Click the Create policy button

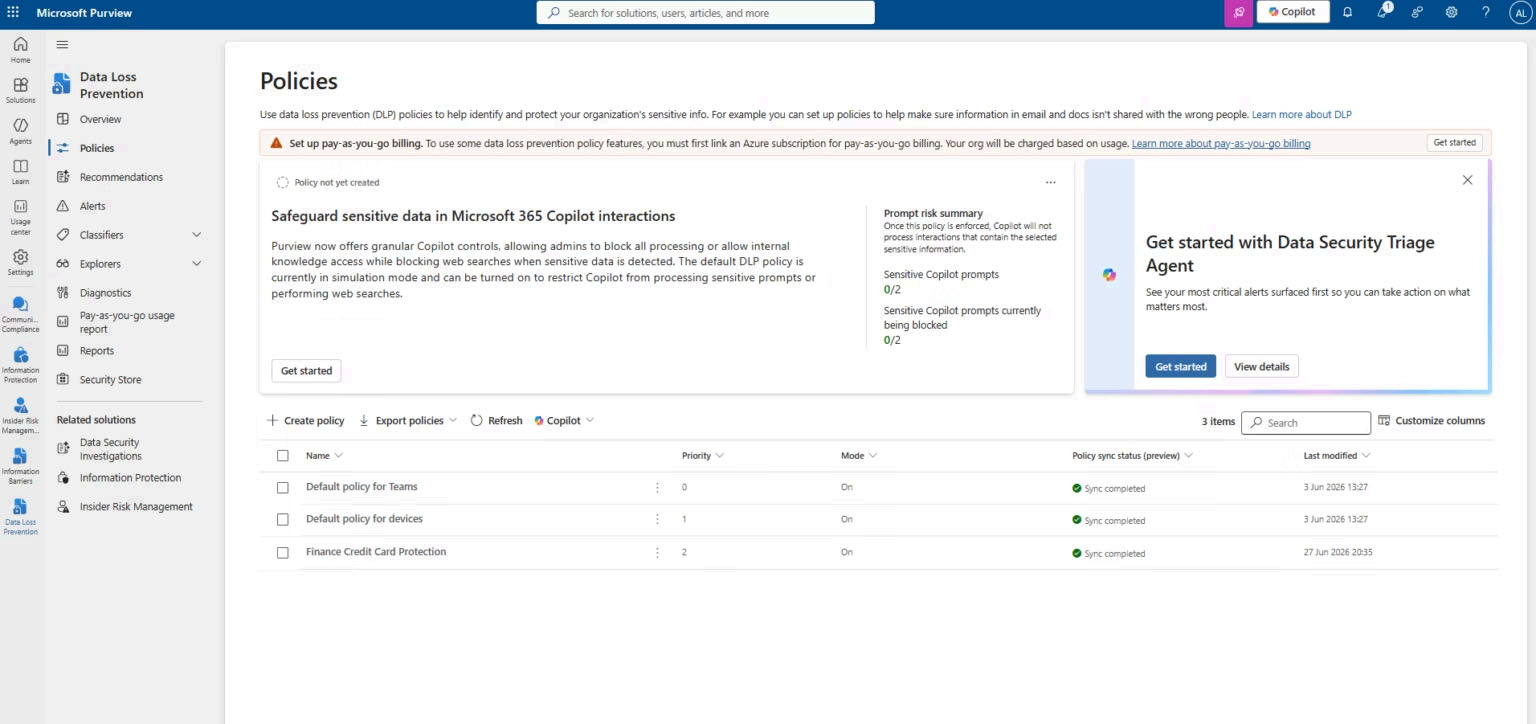305,421
